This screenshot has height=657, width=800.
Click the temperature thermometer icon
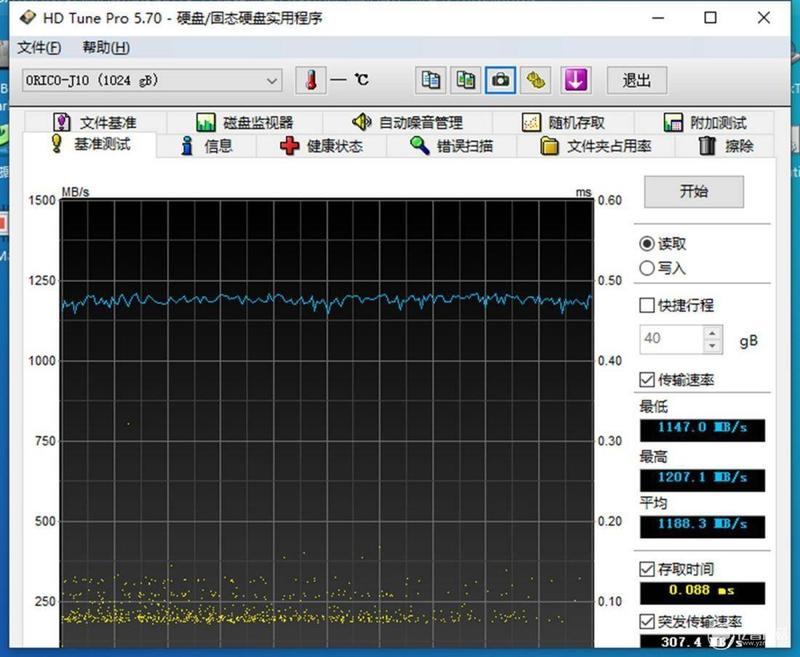point(311,80)
